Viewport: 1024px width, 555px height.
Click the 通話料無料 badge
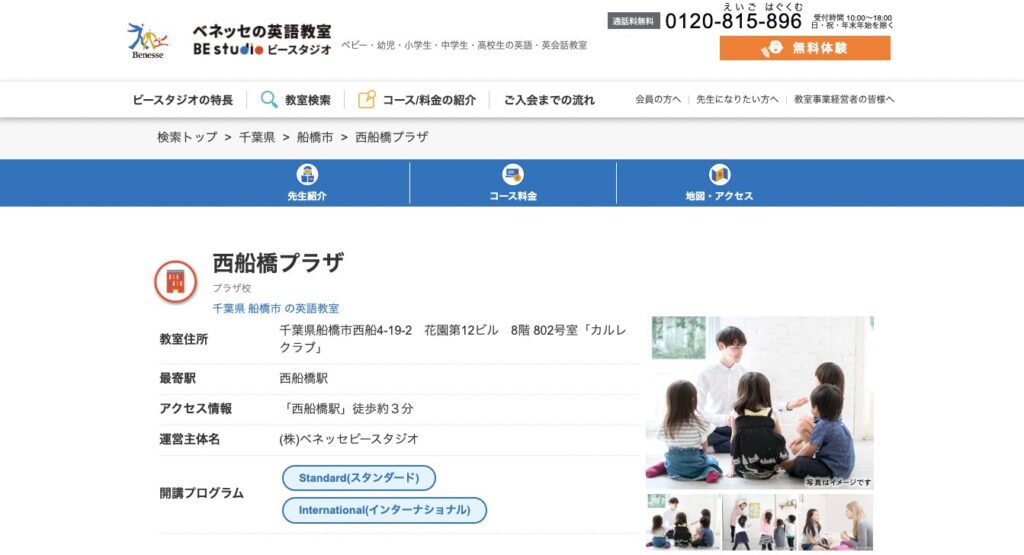coord(633,21)
